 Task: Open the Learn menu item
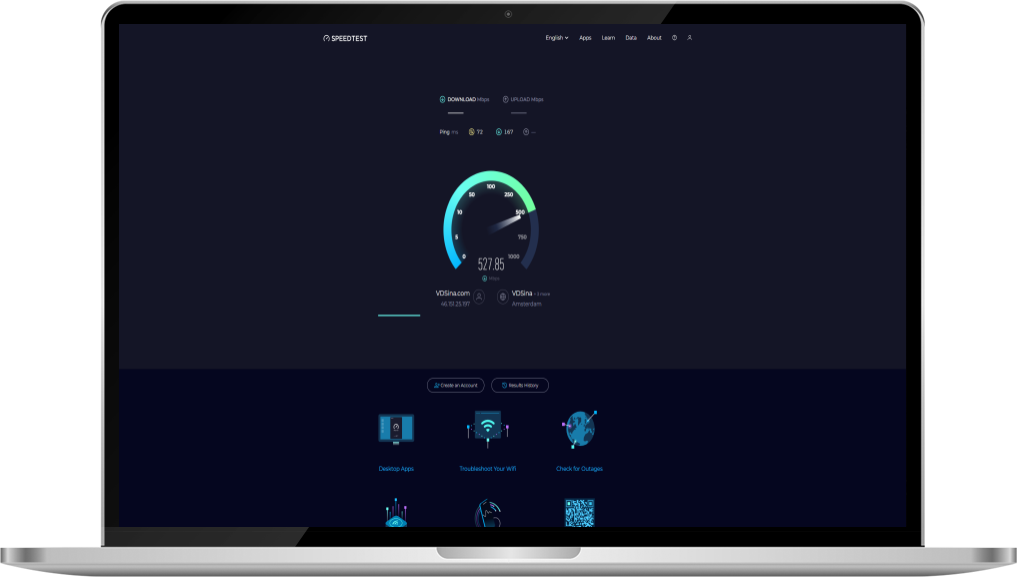click(x=608, y=38)
